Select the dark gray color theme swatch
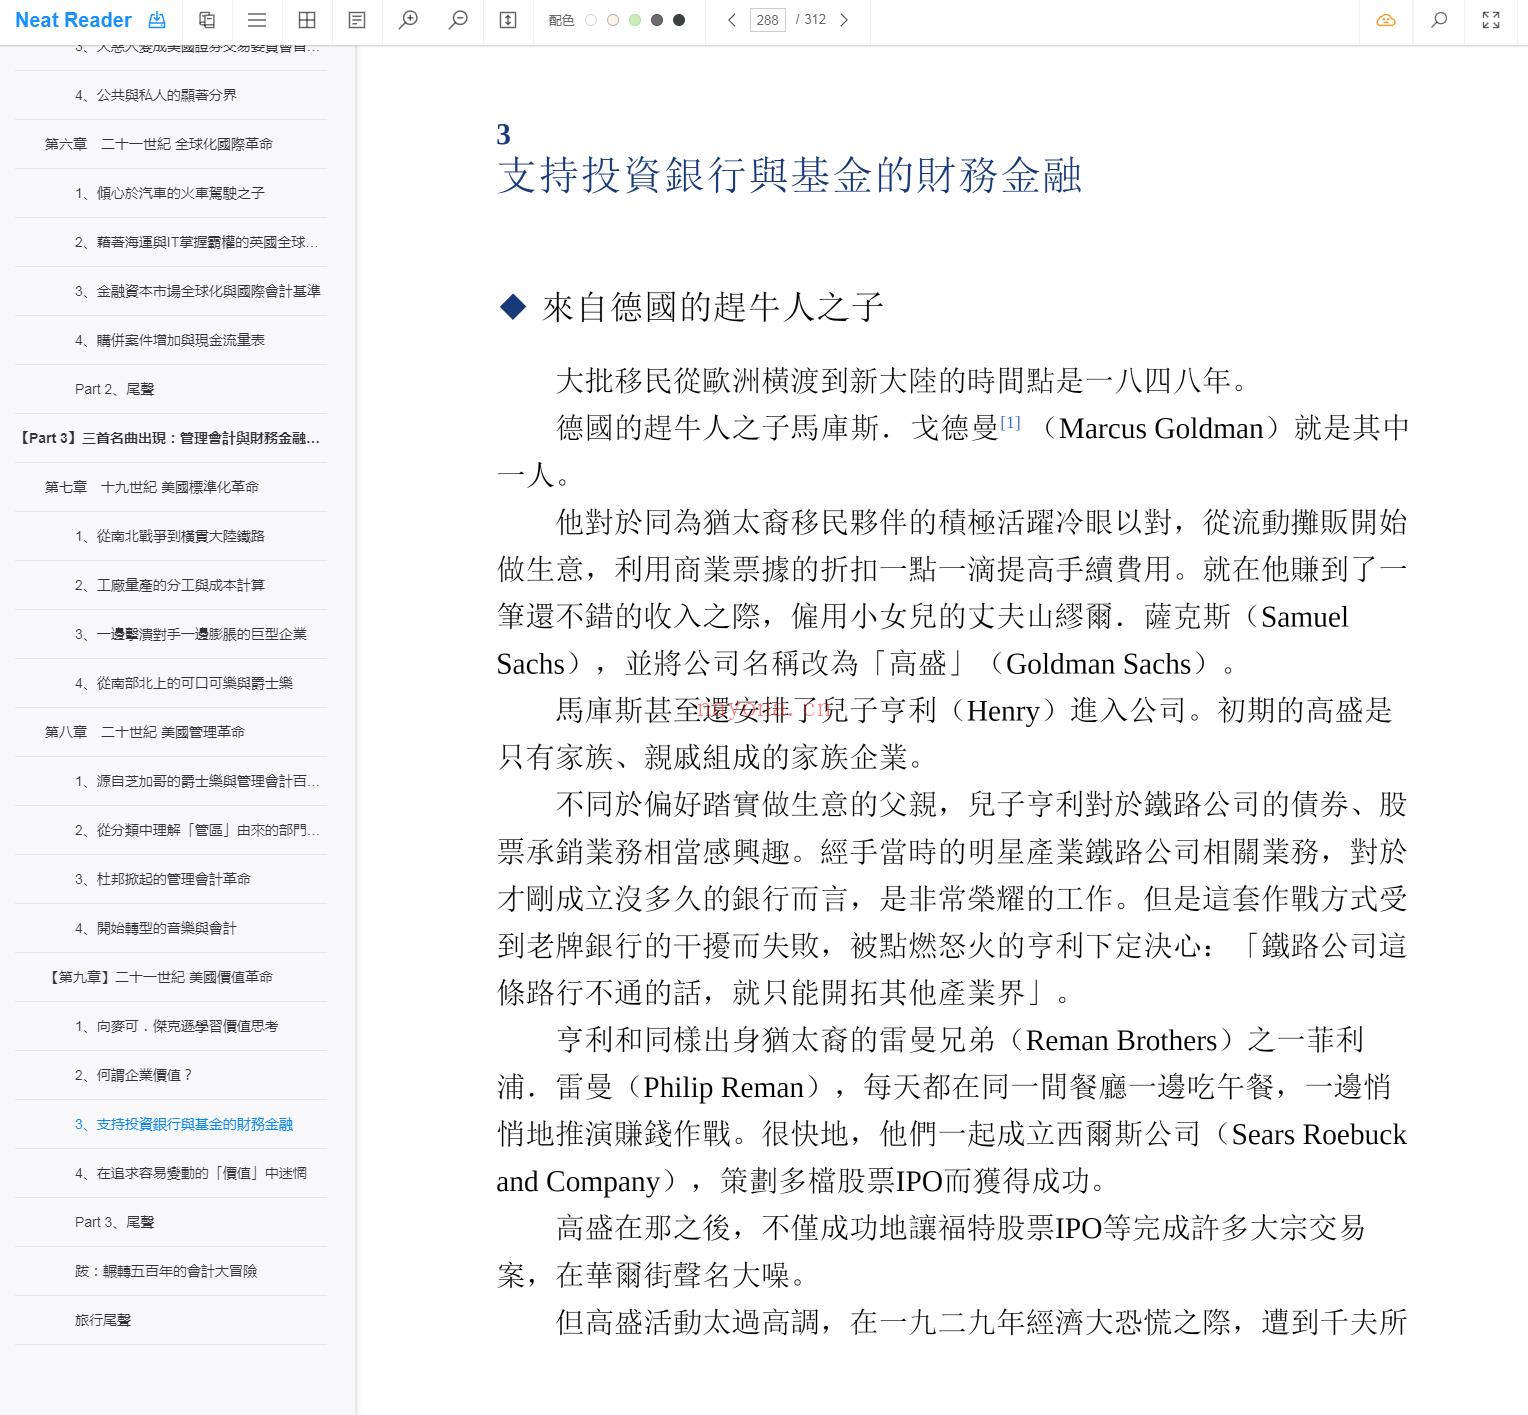The height and width of the screenshot is (1415, 1528). (x=657, y=20)
